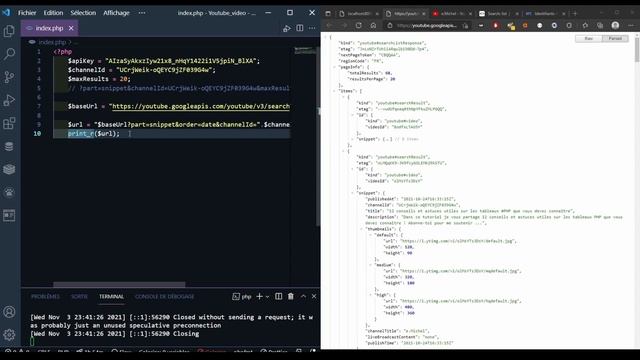Switch to the PROBLÈMES panel tab
Screen dimensions: 640x360
[45, 297]
